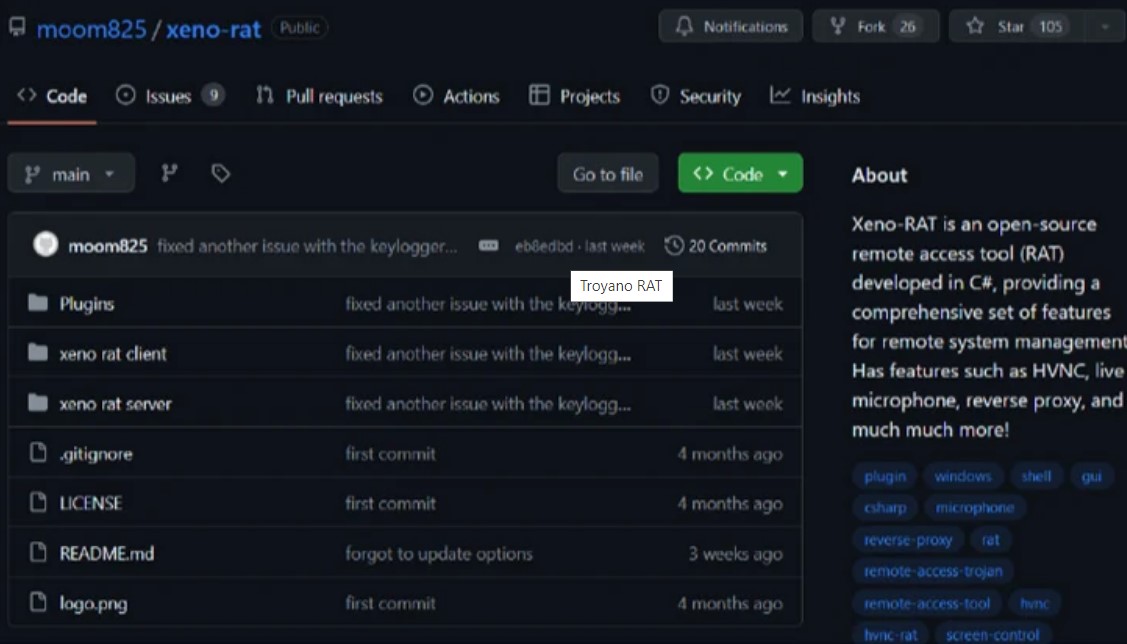Copy commit SHA eb8edbd using the copy icon
Viewport: 1127px width, 644px height.
tap(487, 245)
